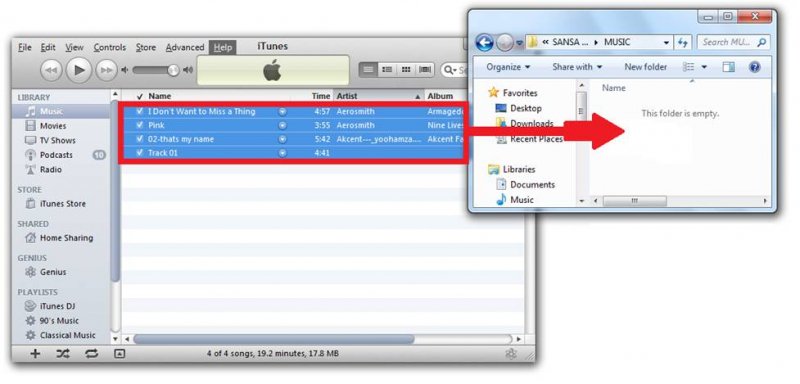Uncheck the Track 01 checkbox
This screenshot has width=800, height=384.
point(140,152)
